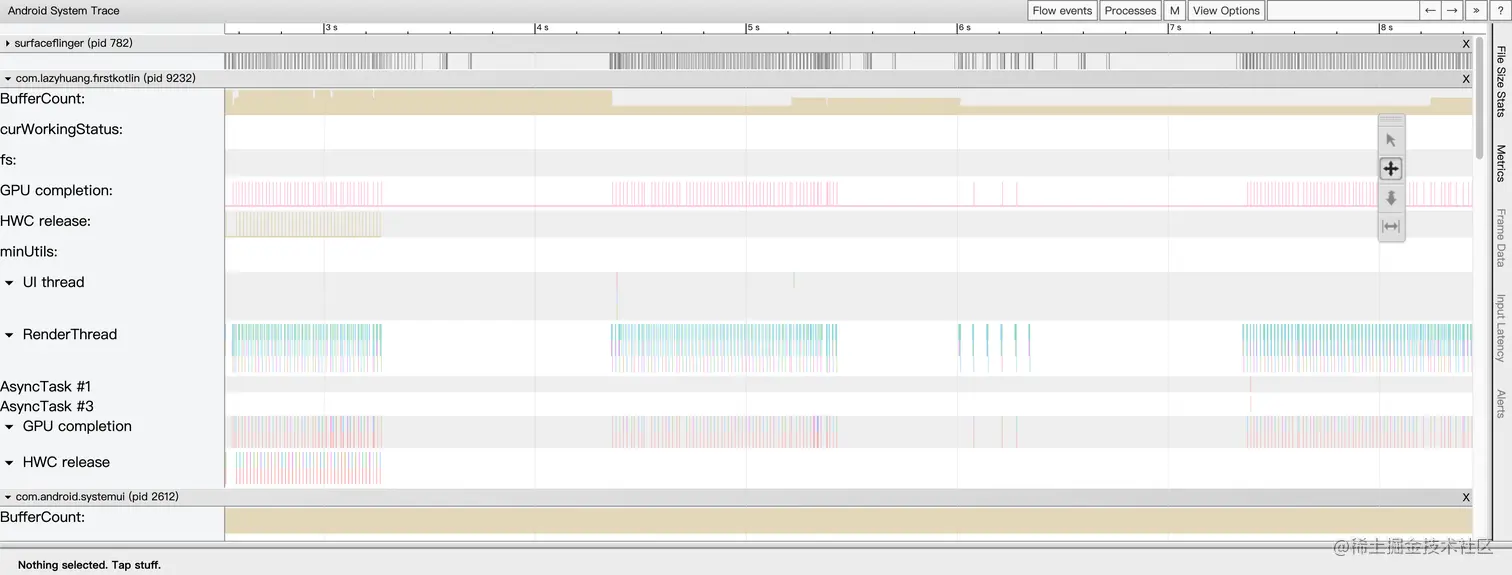Select the AsyncTask #1 thread label
The image size is (1512, 575).
[46, 387]
